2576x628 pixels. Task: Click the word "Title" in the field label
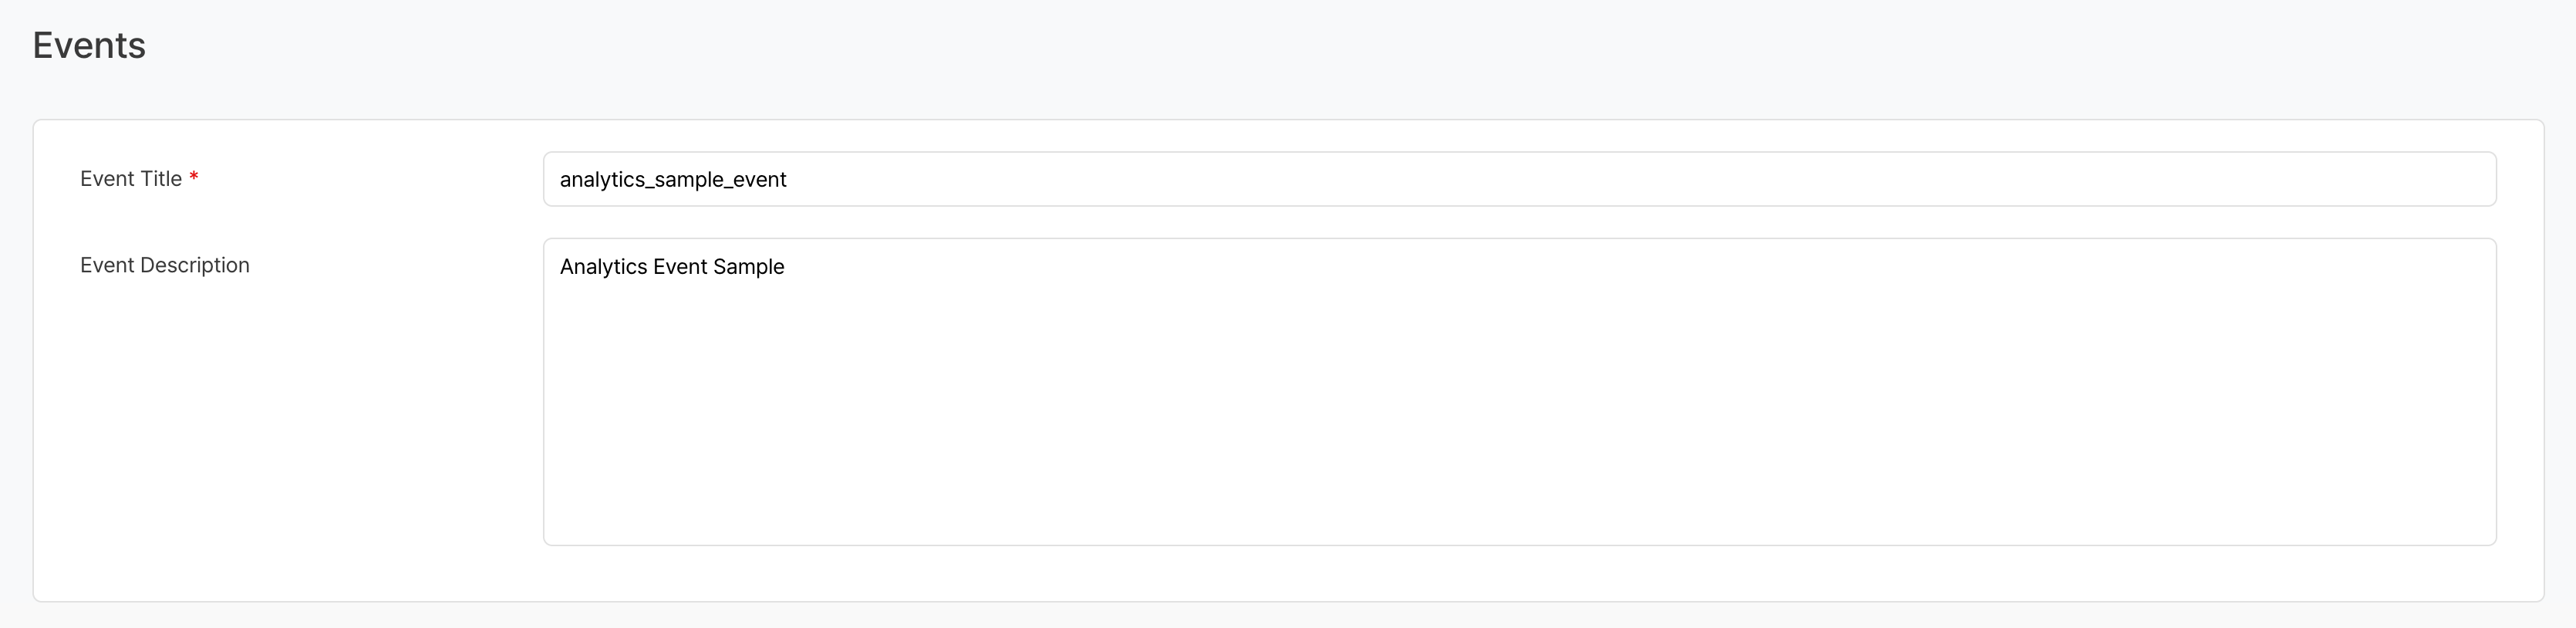click(x=161, y=179)
